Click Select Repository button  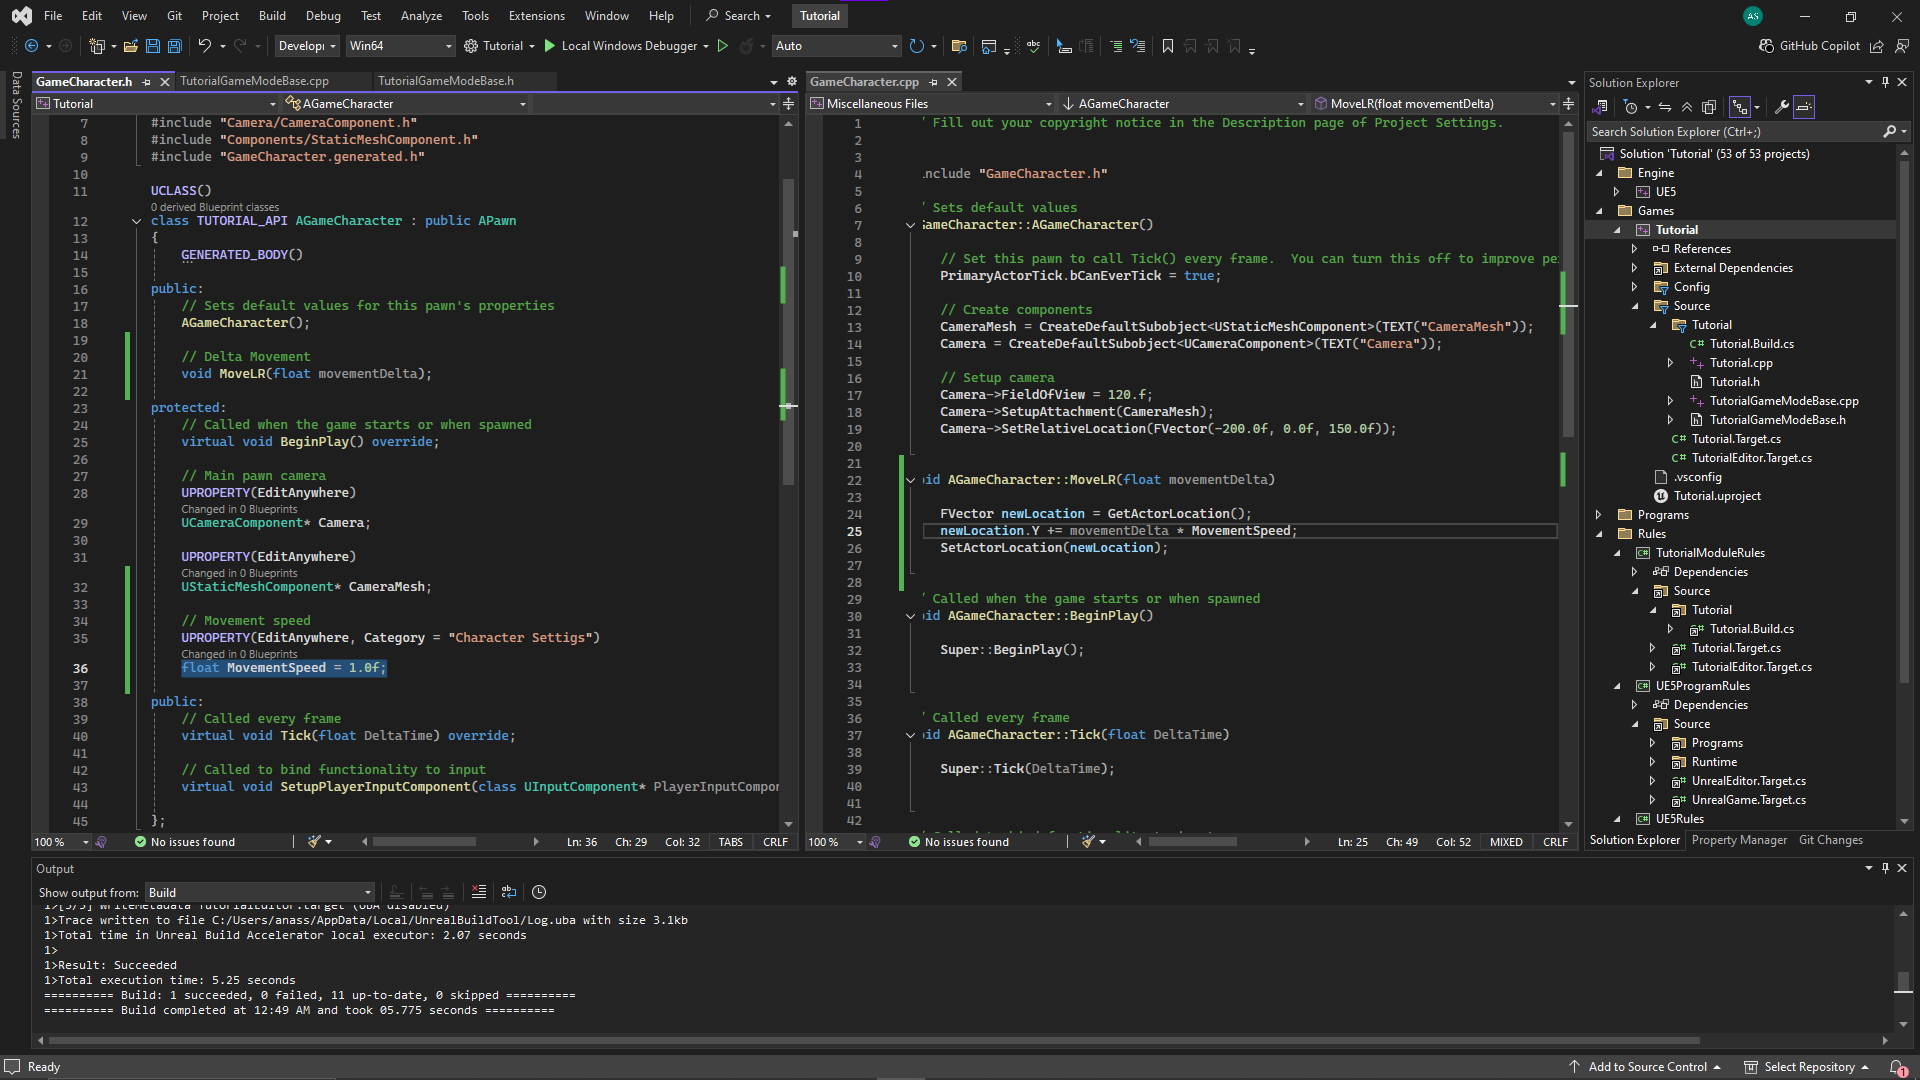tap(1807, 1067)
